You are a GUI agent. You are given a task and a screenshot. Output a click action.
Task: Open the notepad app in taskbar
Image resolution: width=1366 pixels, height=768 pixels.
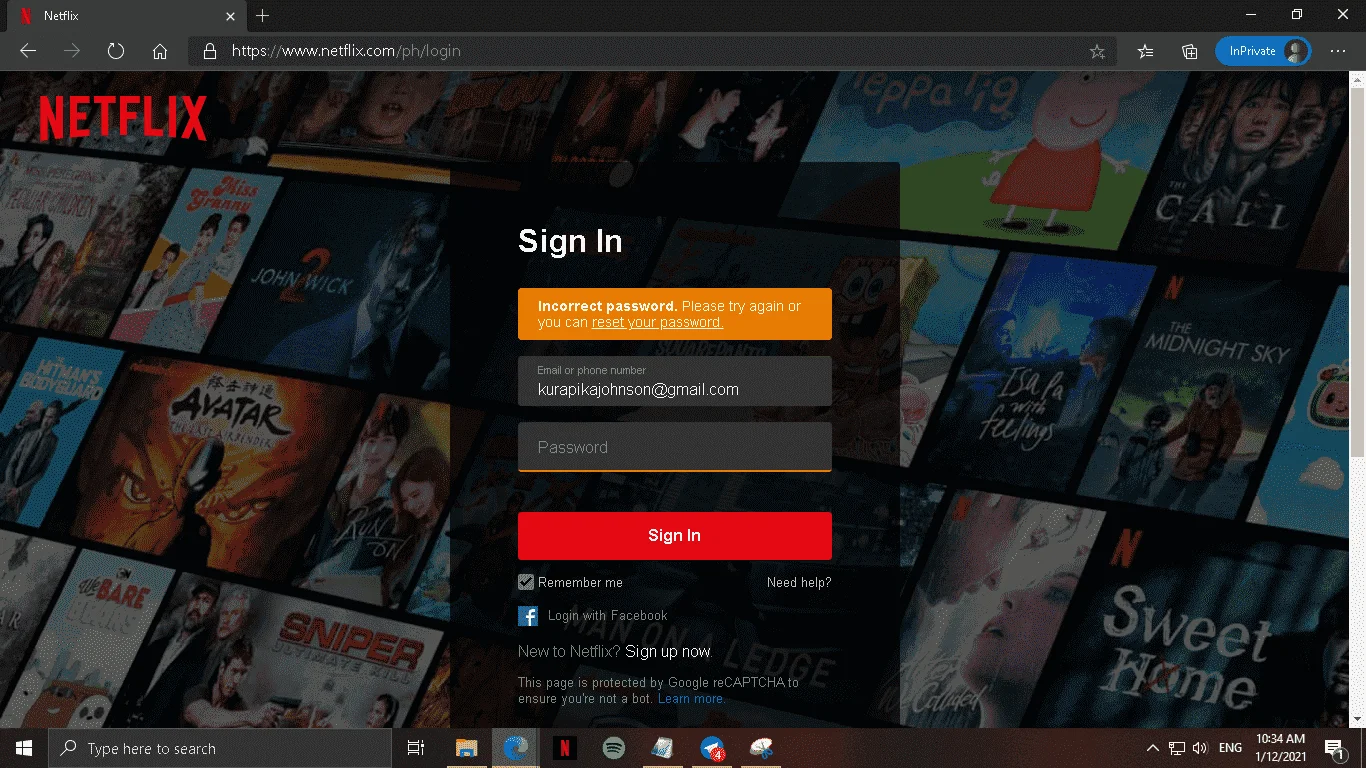tap(662, 748)
